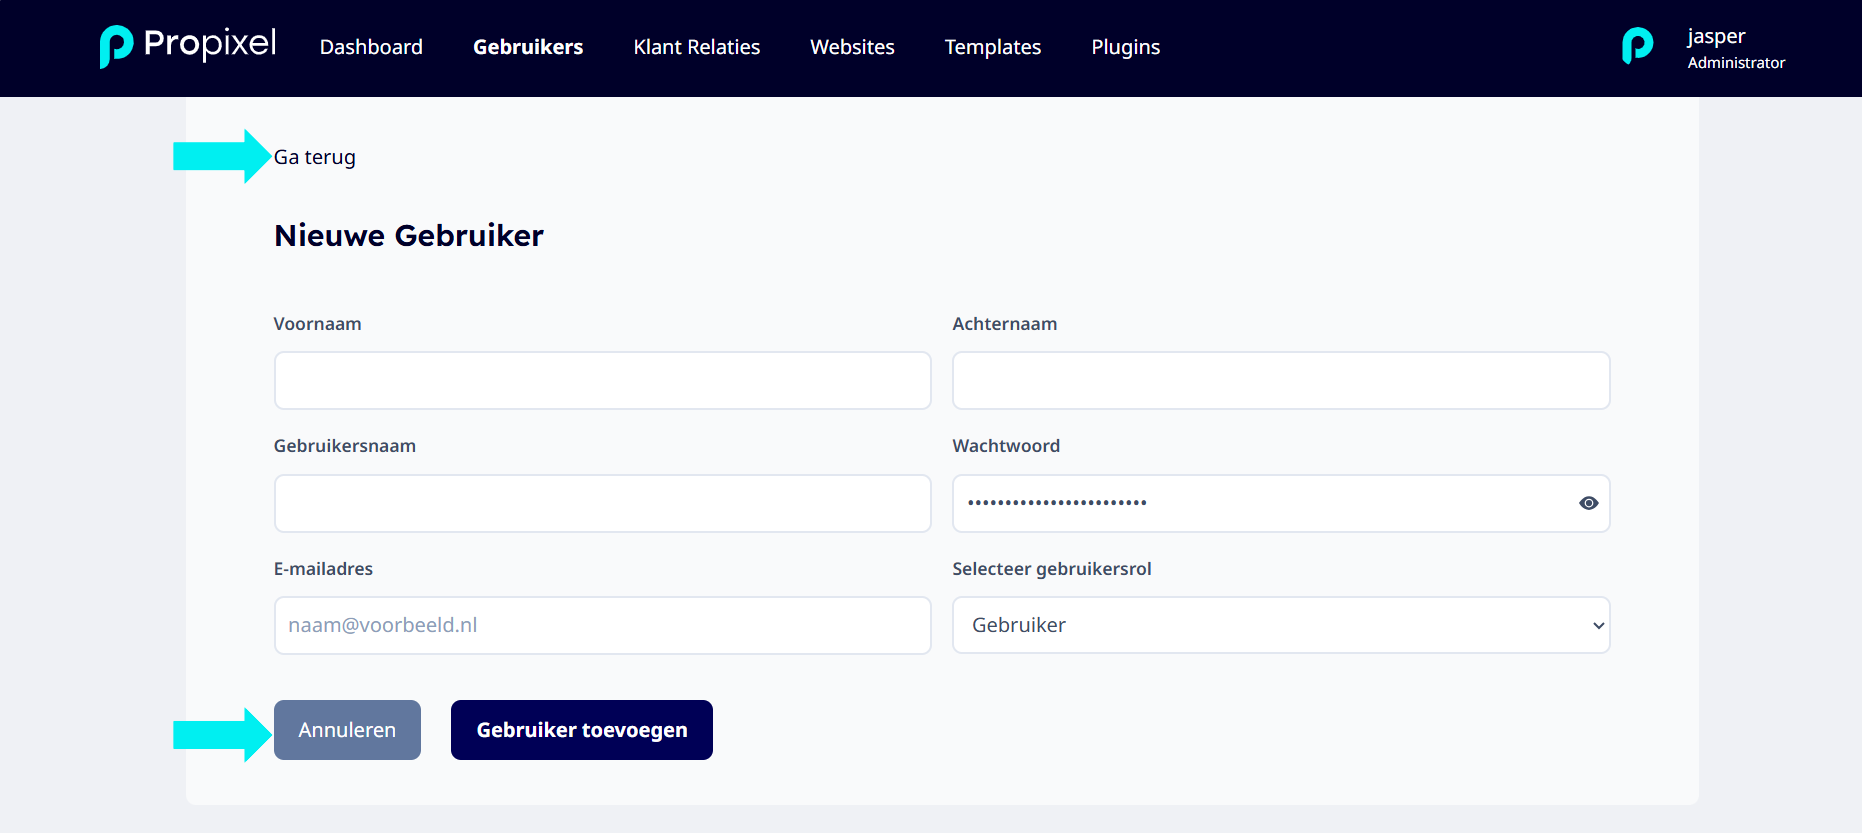Click Gebruiker toevoegen button
The height and width of the screenshot is (833, 1862).
point(582,730)
